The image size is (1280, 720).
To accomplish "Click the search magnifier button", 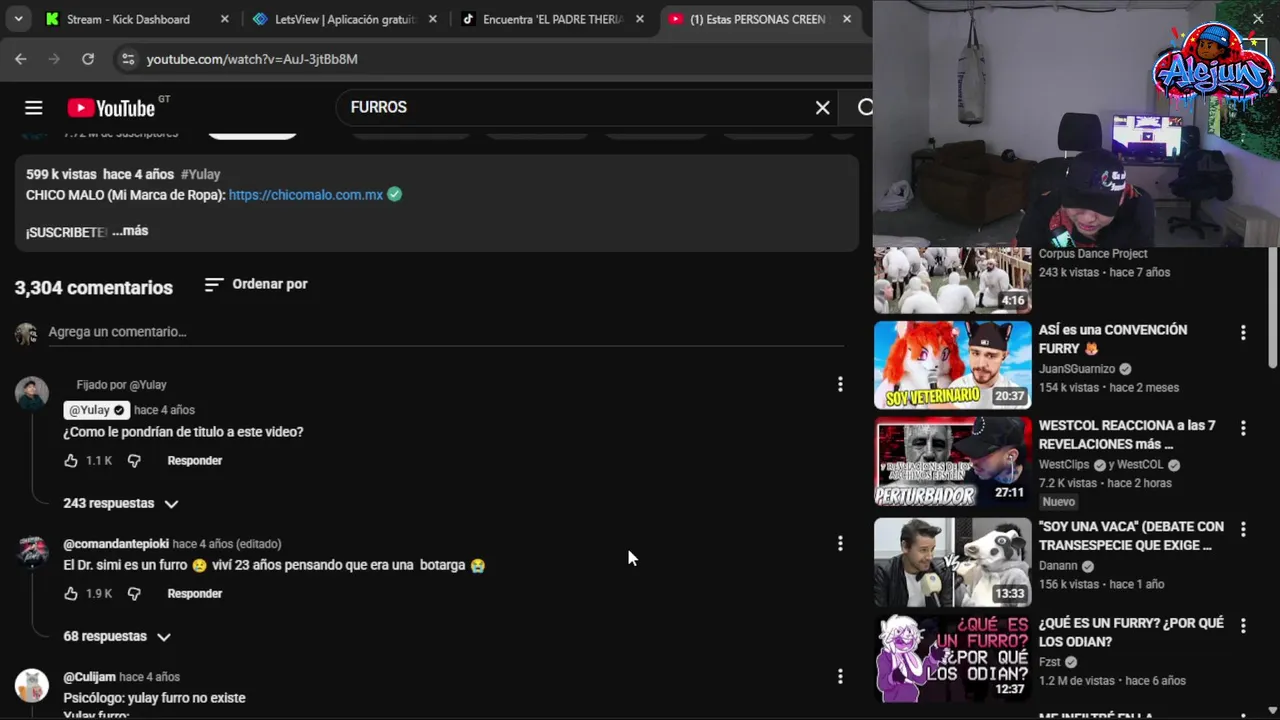I will tap(865, 108).
